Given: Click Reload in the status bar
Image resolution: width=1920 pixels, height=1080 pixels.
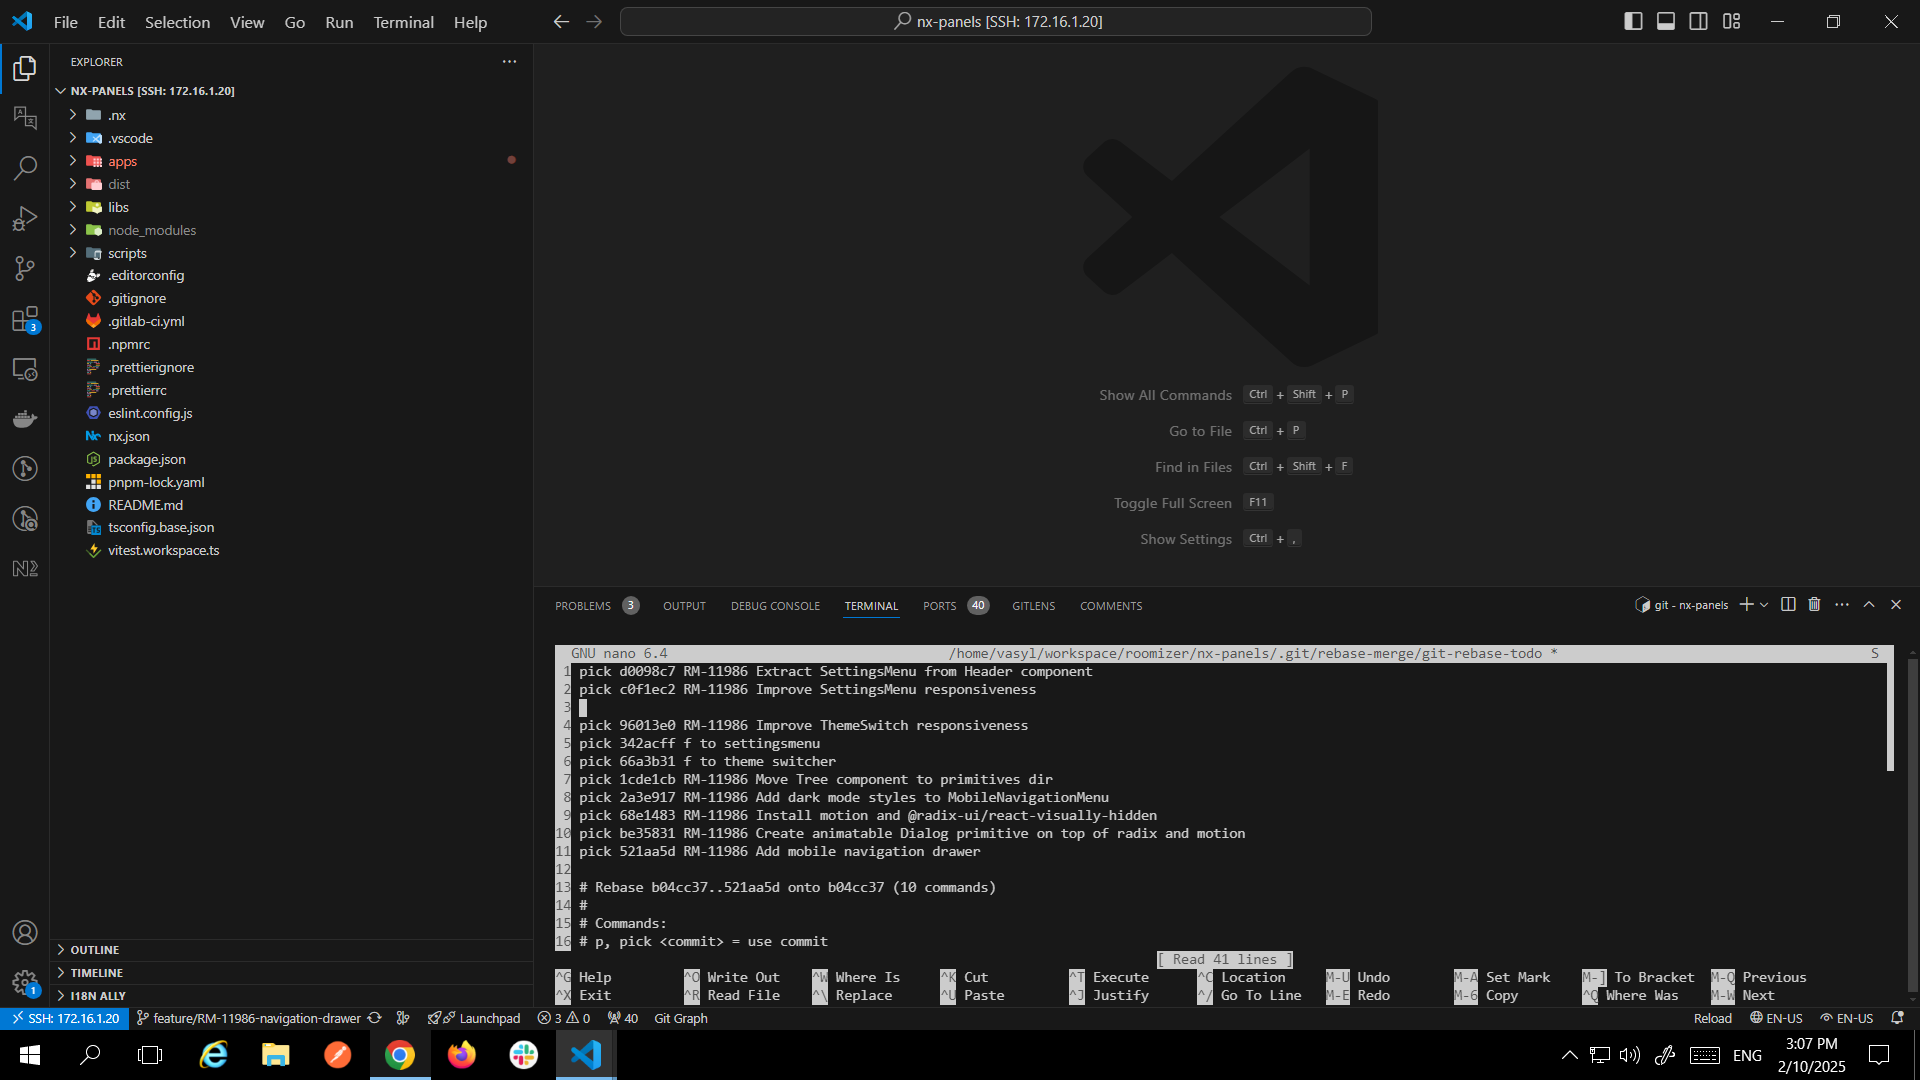Looking at the screenshot, I should coord(1712,1018).
